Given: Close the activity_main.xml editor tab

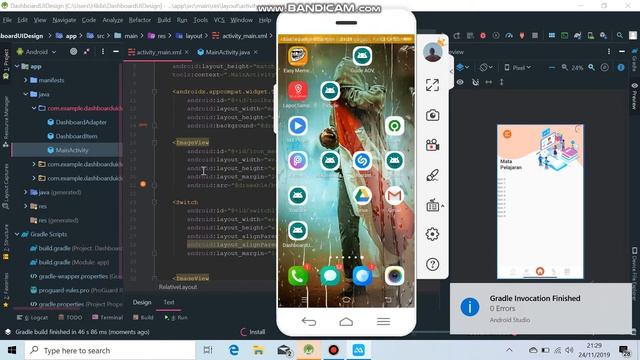Looking at the screenshot, I should point(187,52).
